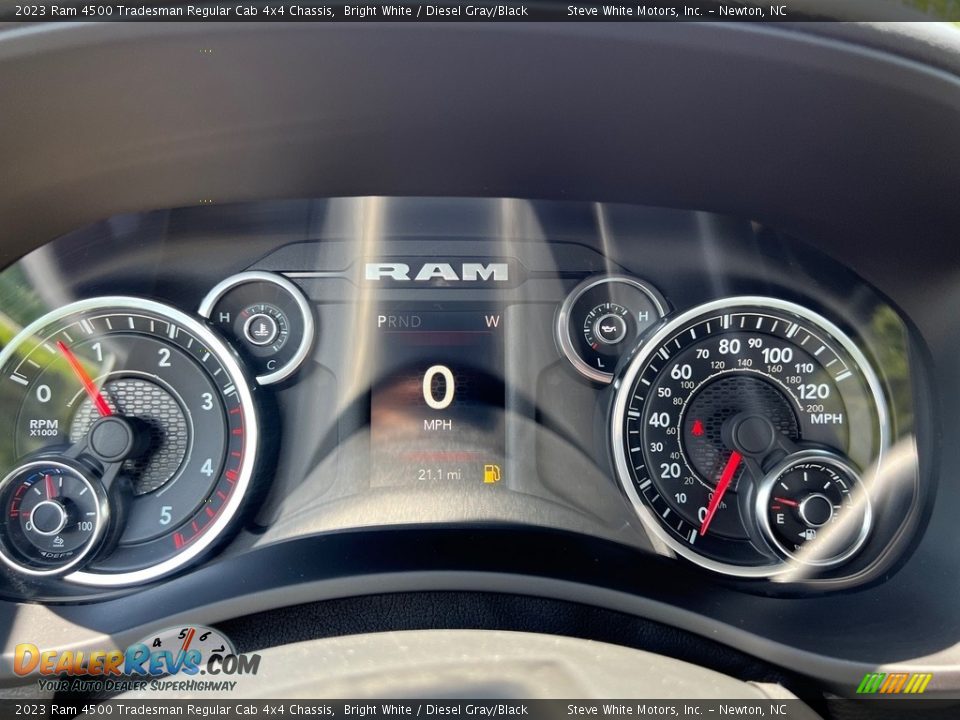Click the MPH label on speedometer dial

[826, 419]
